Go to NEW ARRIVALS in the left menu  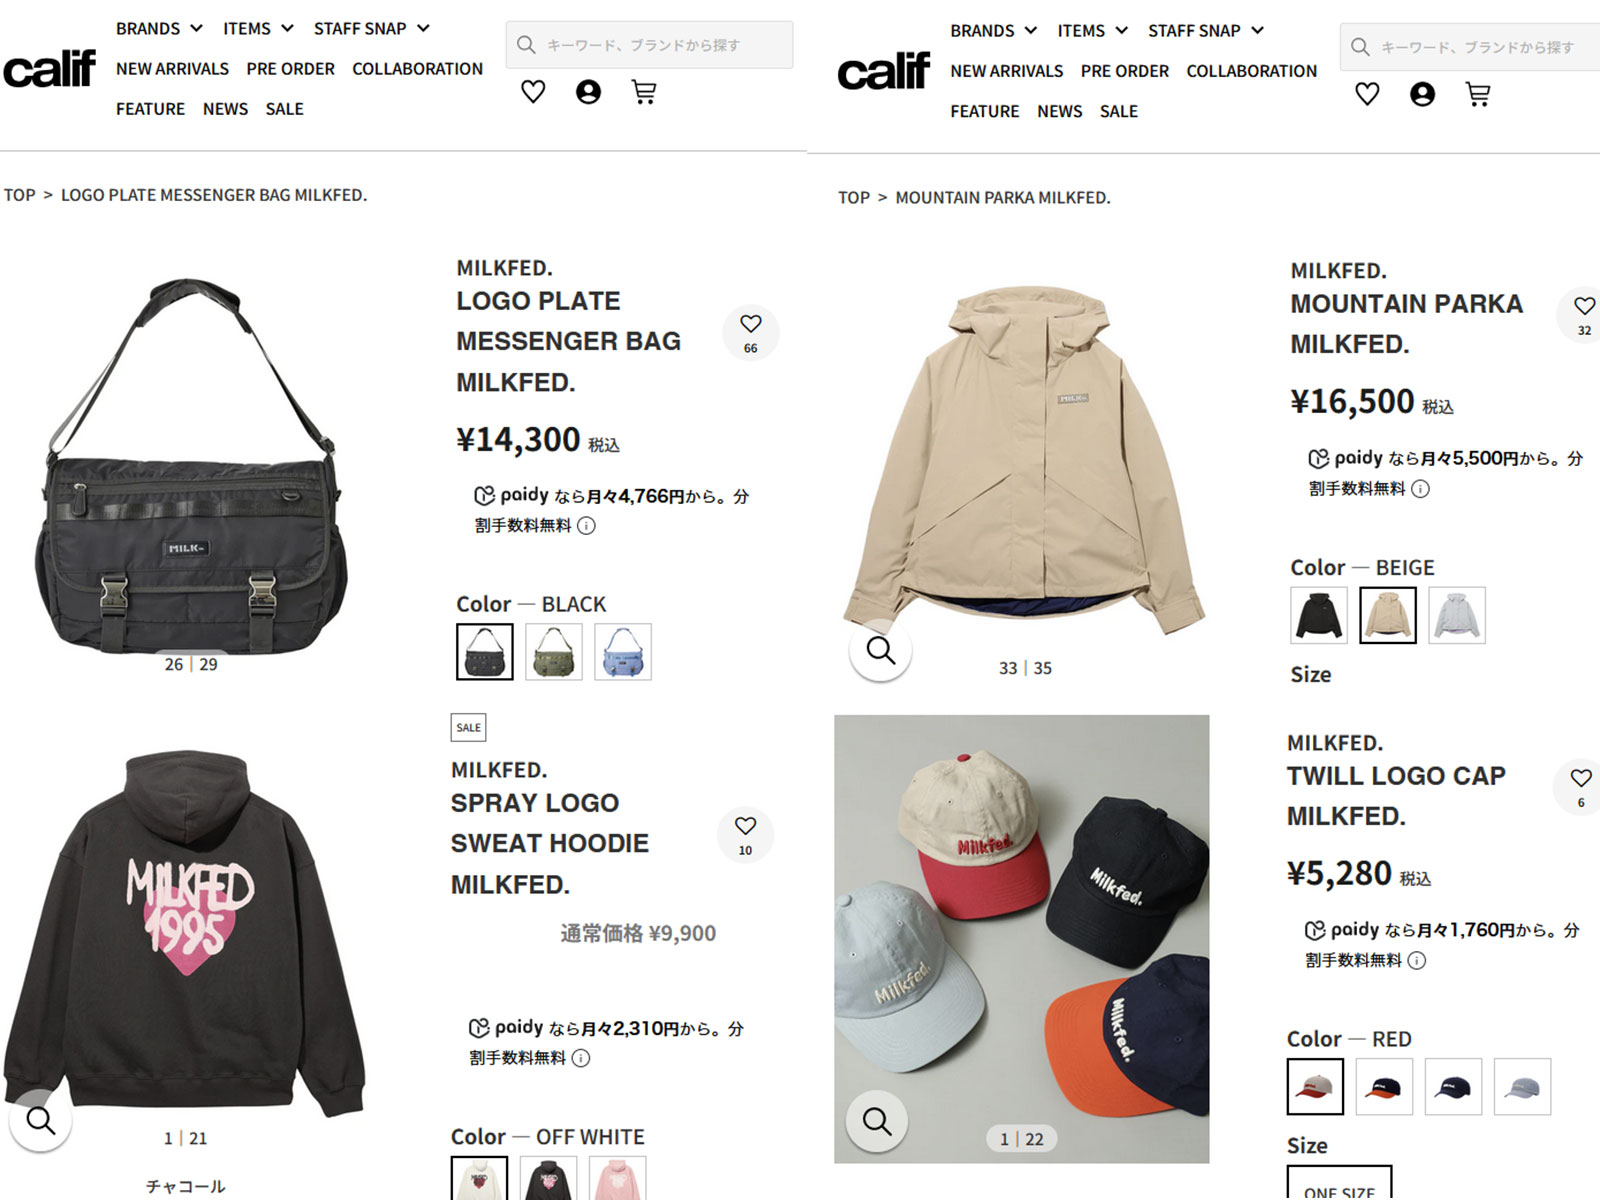(172, 69)
